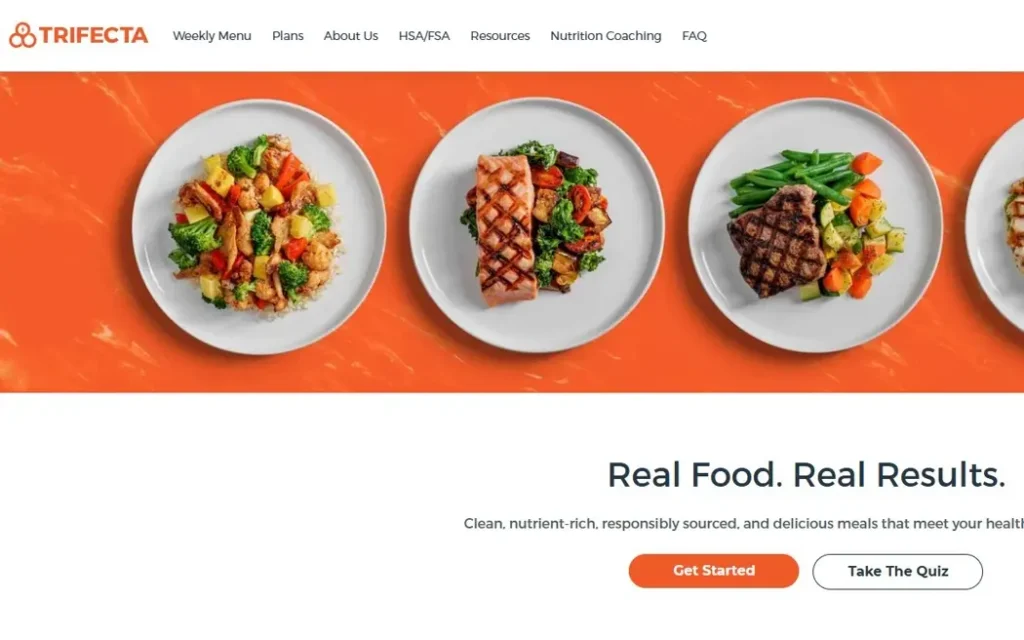Image resolution: width=1024 pixels, height=640 pixels.
Task: Select HSA/FSA in navigation
Action: click(x=424, y=36)
